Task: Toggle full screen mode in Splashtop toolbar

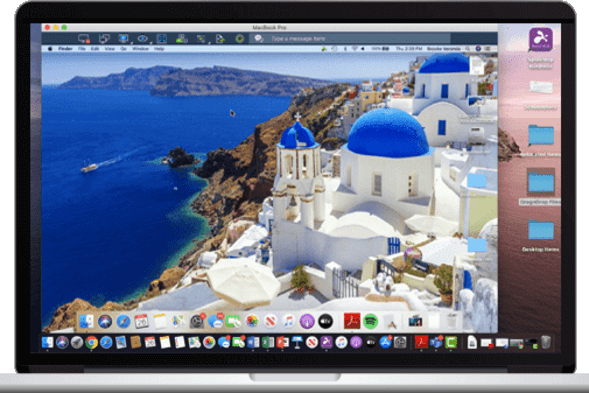Action: point(162,38)
